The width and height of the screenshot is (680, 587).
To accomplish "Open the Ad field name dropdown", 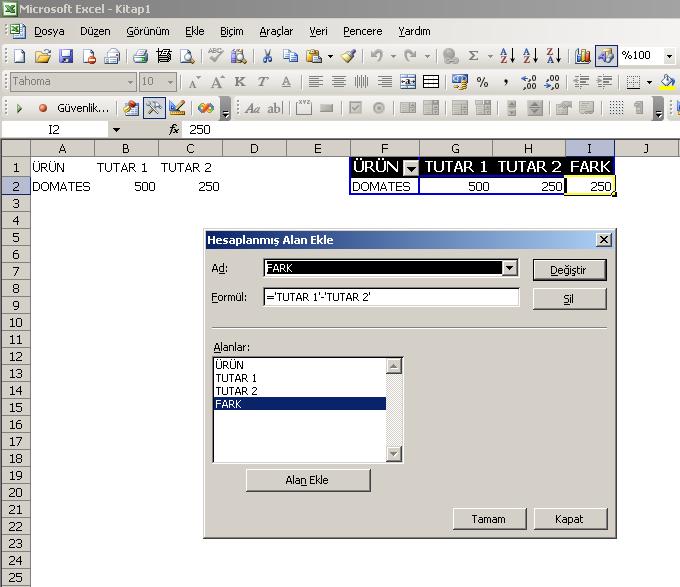I will click(x=510, y=268).
